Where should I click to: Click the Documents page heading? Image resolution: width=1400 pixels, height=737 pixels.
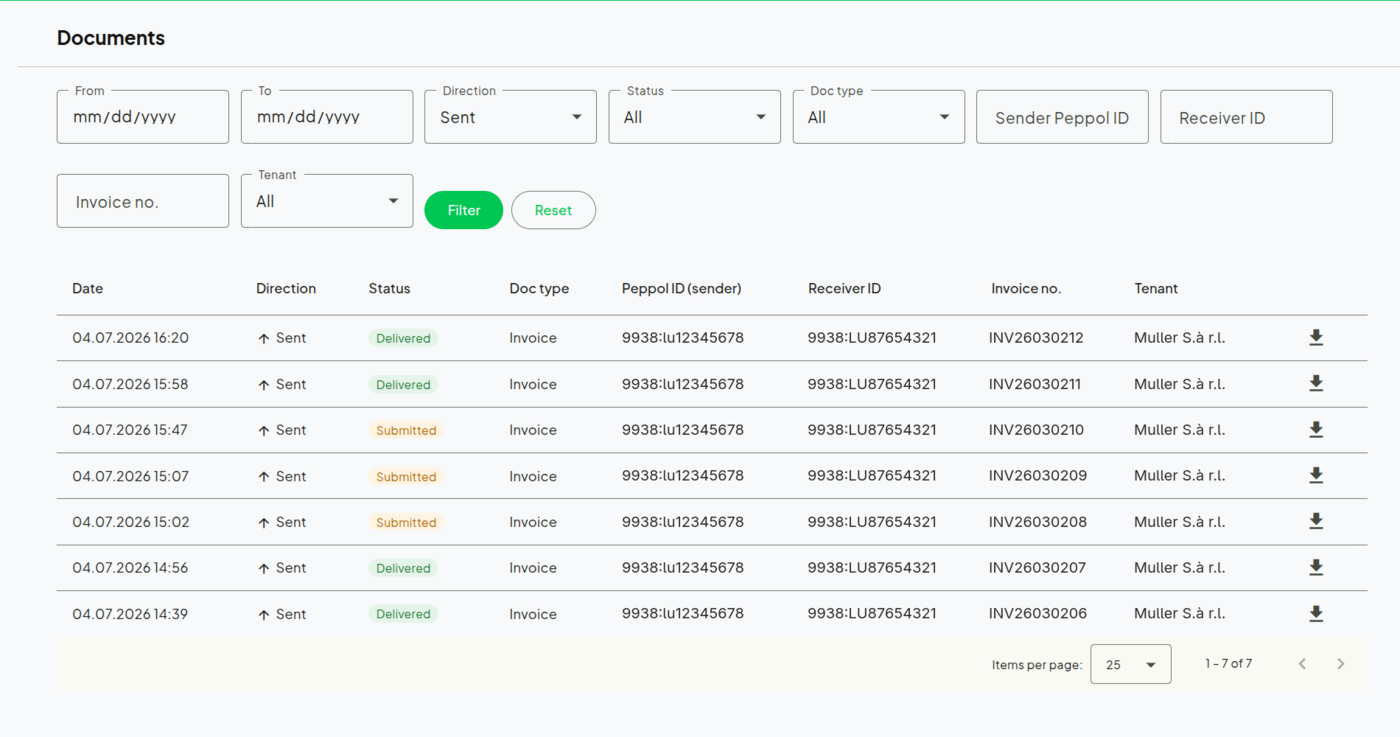coord(111,38)
